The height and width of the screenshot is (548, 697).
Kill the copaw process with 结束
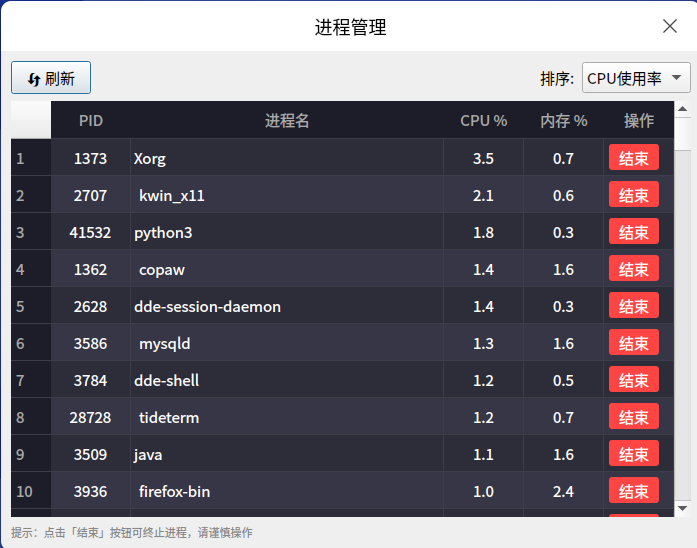click(633, 268)
